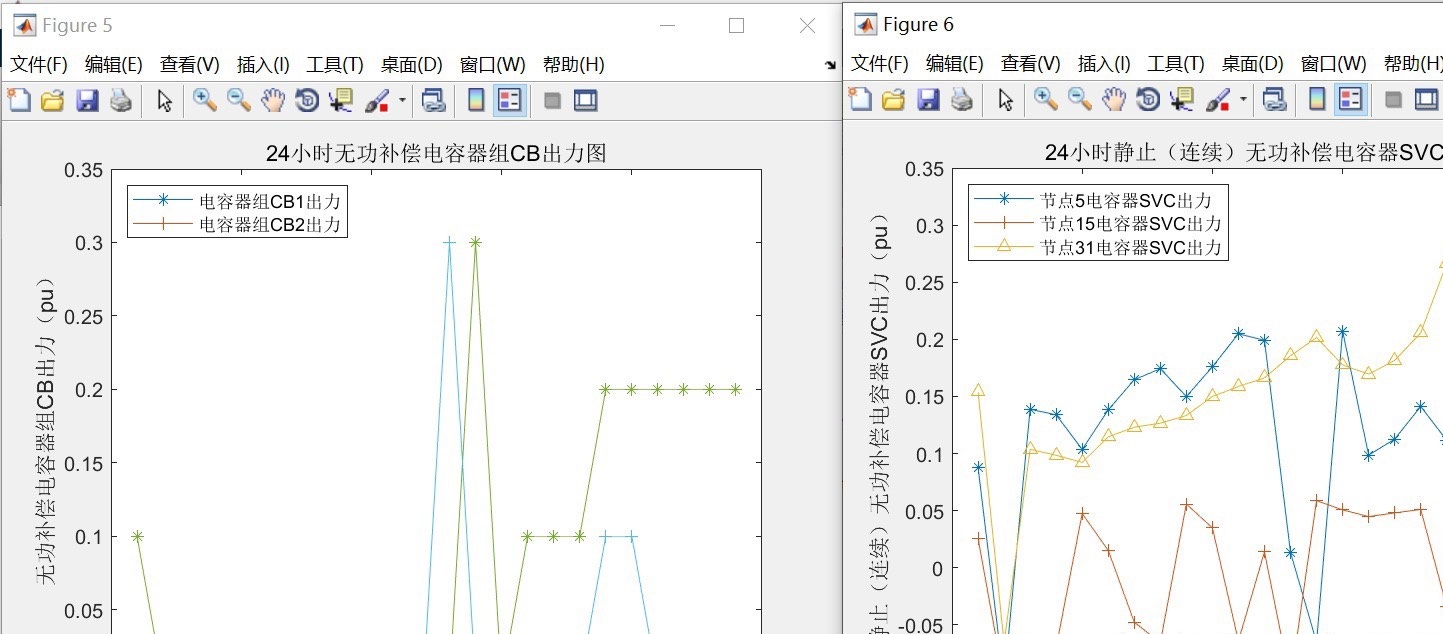Select Zoom Out tool in Figure 6
The width and height of the screenshot is (1443, 634).
(x=1079, y=100)
